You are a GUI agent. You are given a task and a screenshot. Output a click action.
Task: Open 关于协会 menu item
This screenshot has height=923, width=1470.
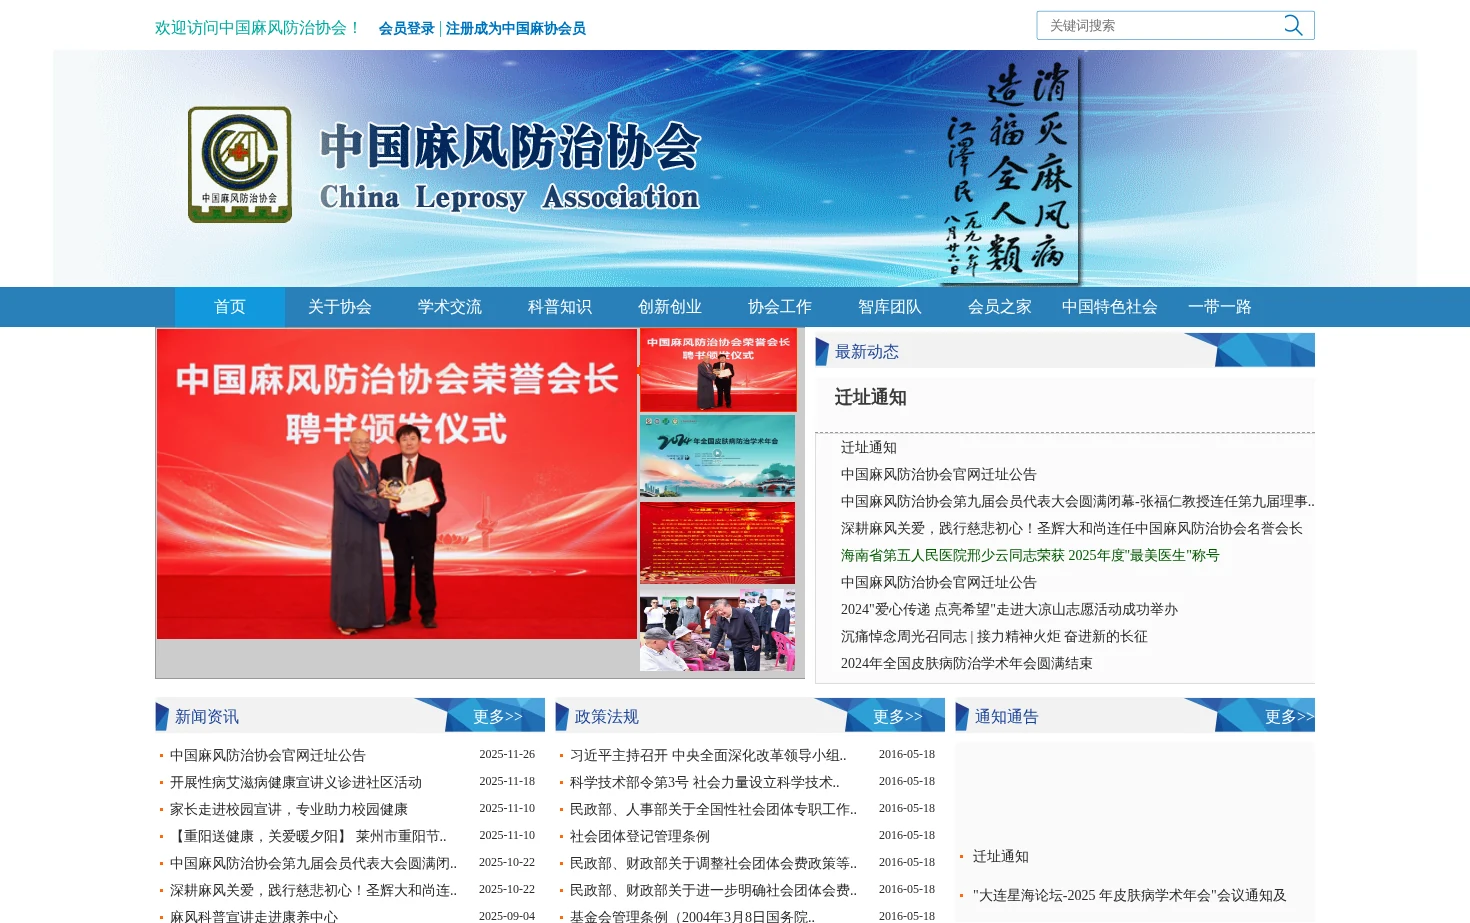tap(340, 307)
